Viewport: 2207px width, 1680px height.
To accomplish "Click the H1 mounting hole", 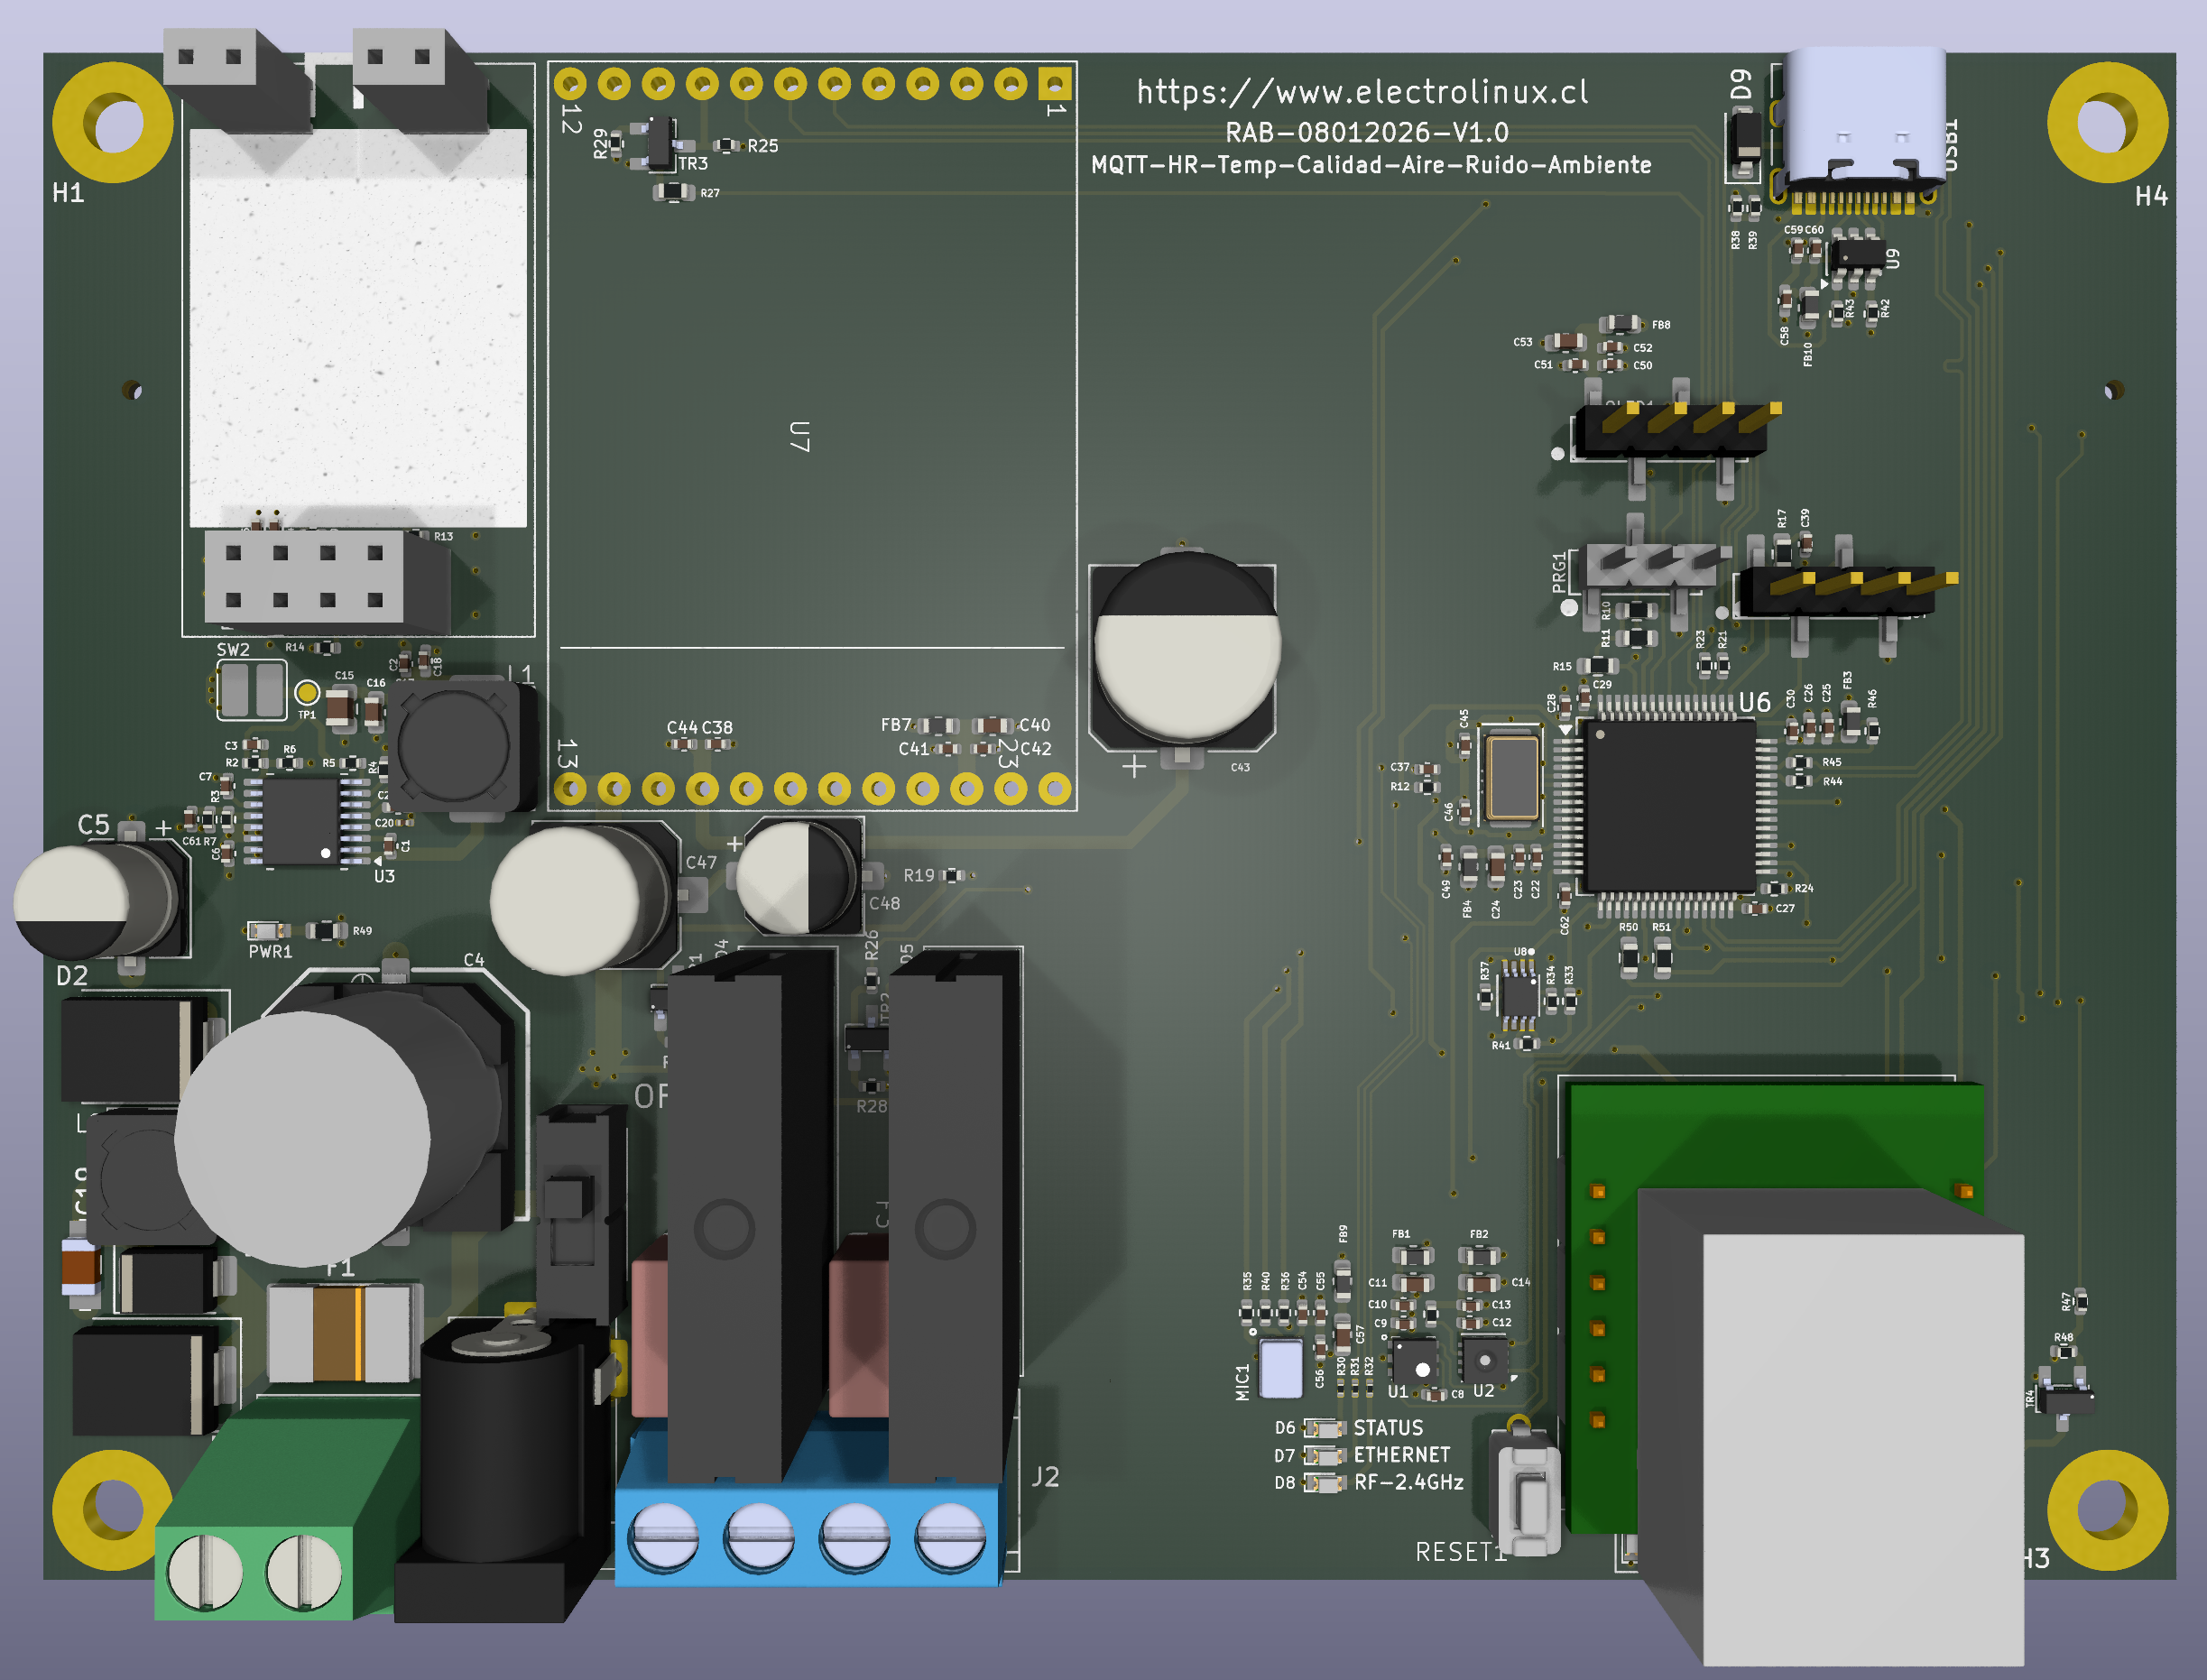I will pyautogui.click(x=112, y=123).
